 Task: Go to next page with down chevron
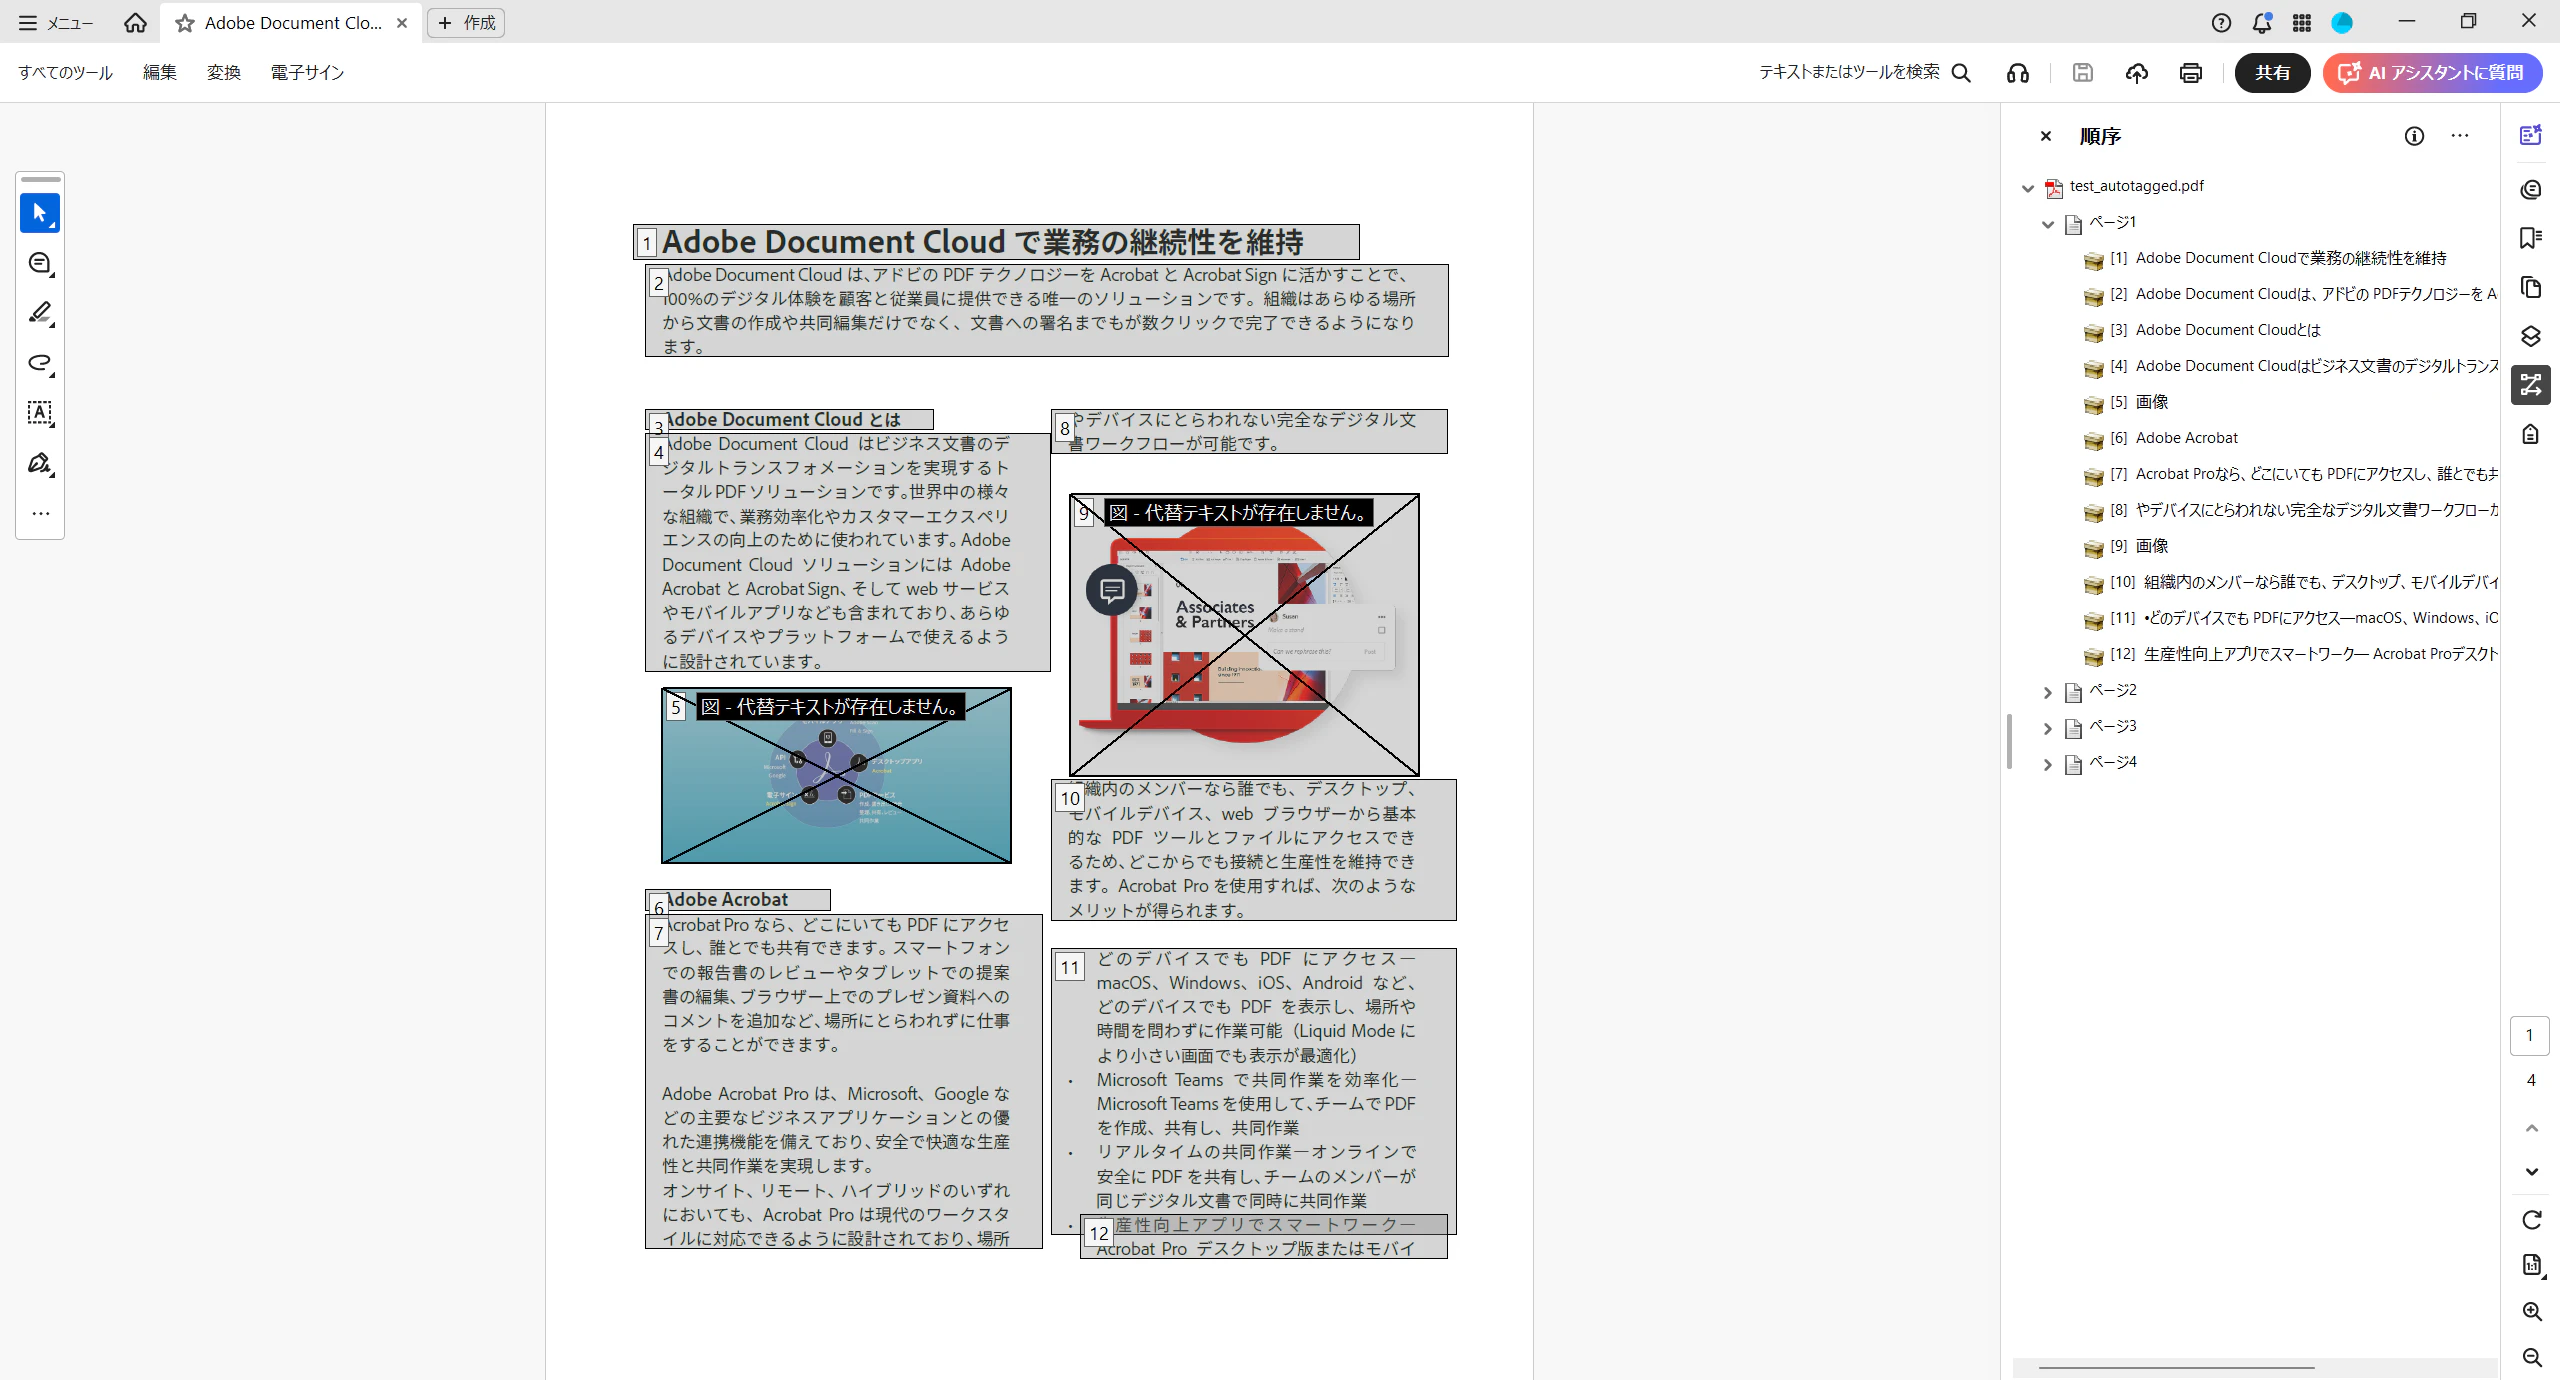click(2531, 1172)
